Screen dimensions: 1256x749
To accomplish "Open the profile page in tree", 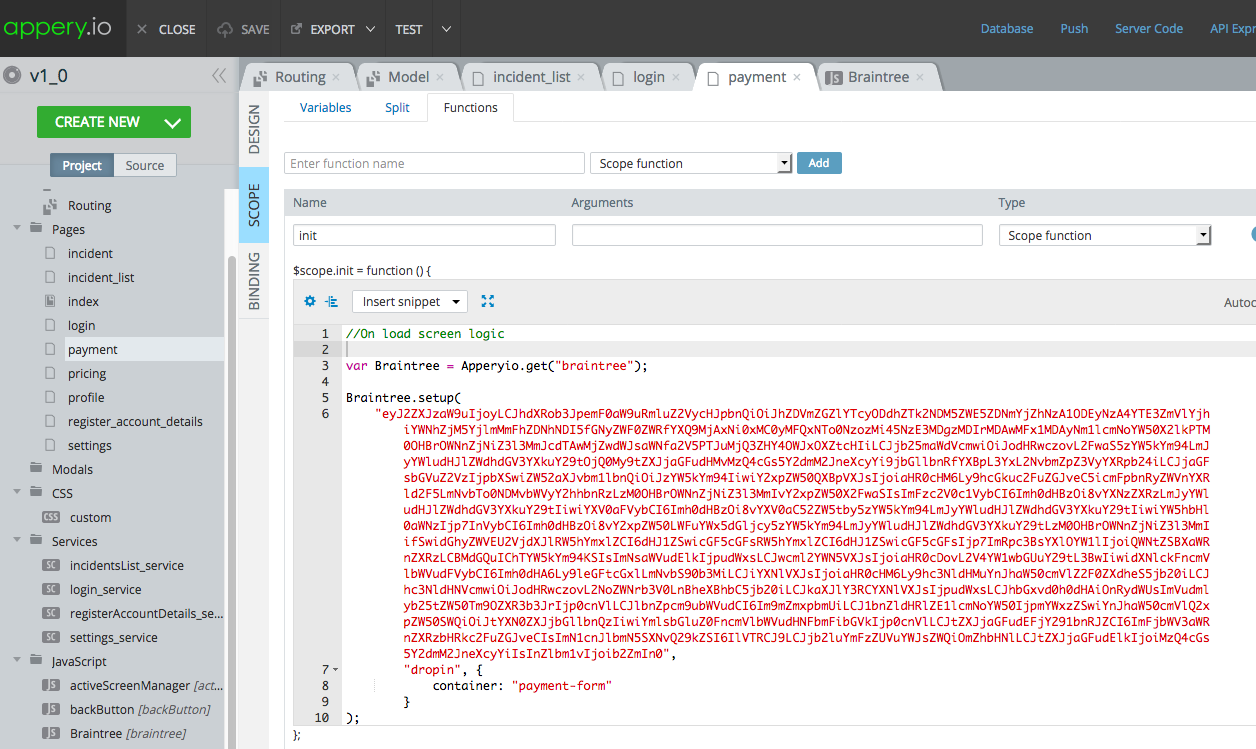I will tap(86, 397).
